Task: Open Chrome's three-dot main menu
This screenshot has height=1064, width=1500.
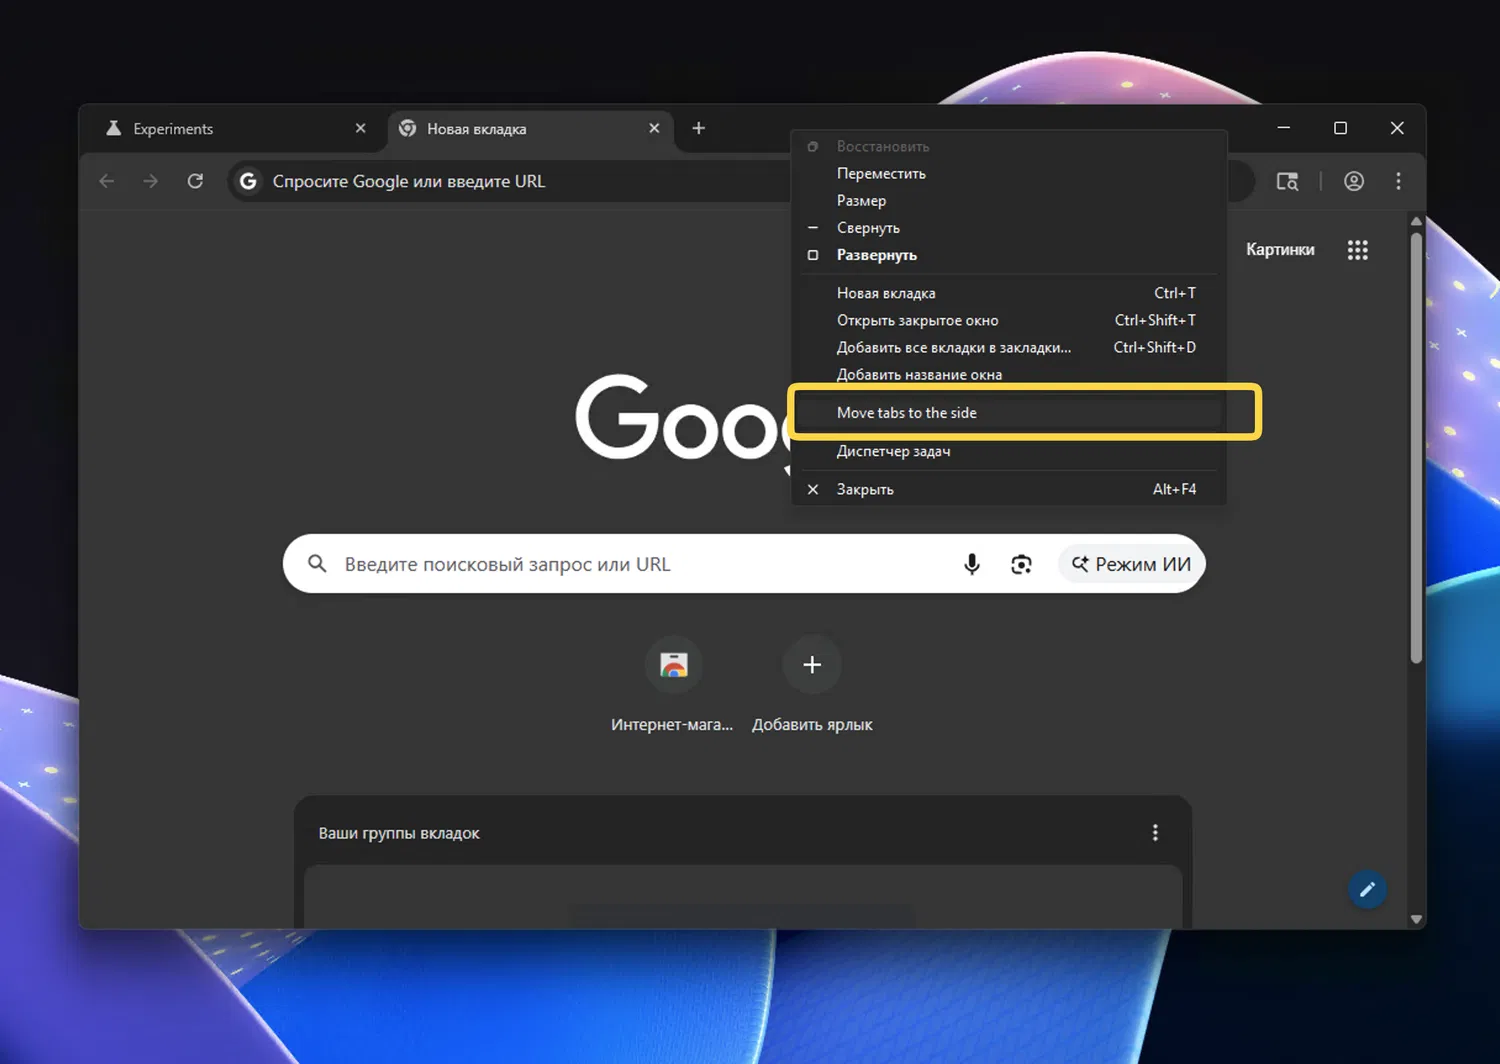Action: (1398, 181)
